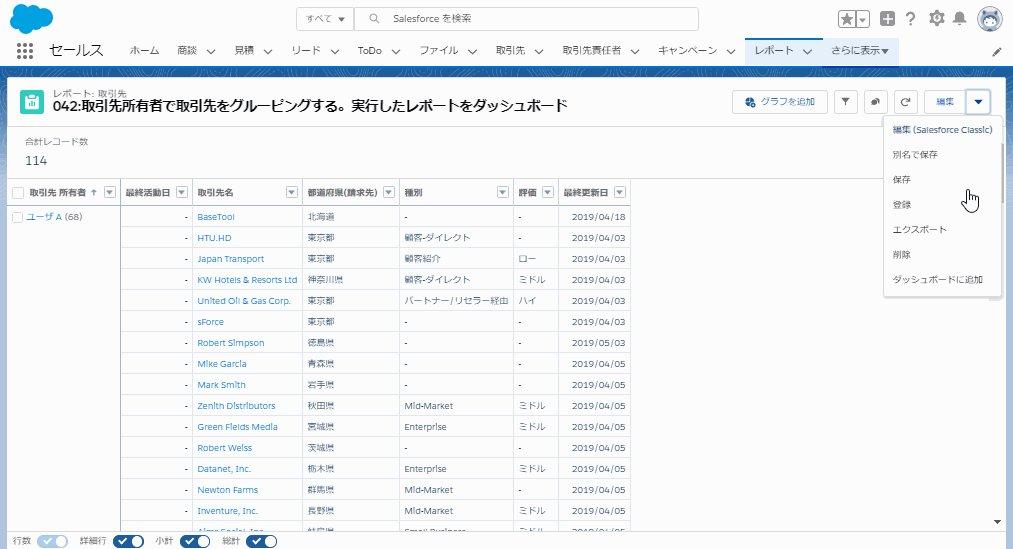Screen dimensions: 1013x549
Task: Open the ホーム tab
Action: (144, 50)
